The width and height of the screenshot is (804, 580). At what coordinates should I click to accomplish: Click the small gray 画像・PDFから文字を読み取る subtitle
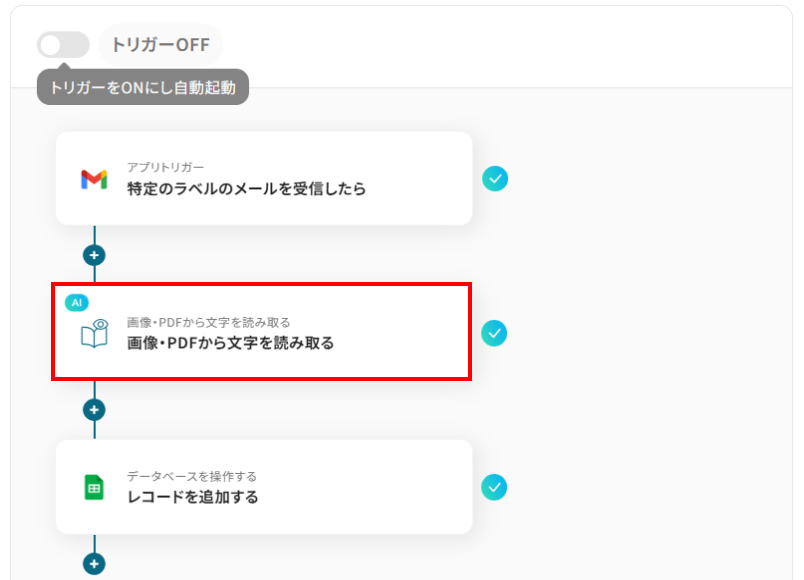point(208,322)
